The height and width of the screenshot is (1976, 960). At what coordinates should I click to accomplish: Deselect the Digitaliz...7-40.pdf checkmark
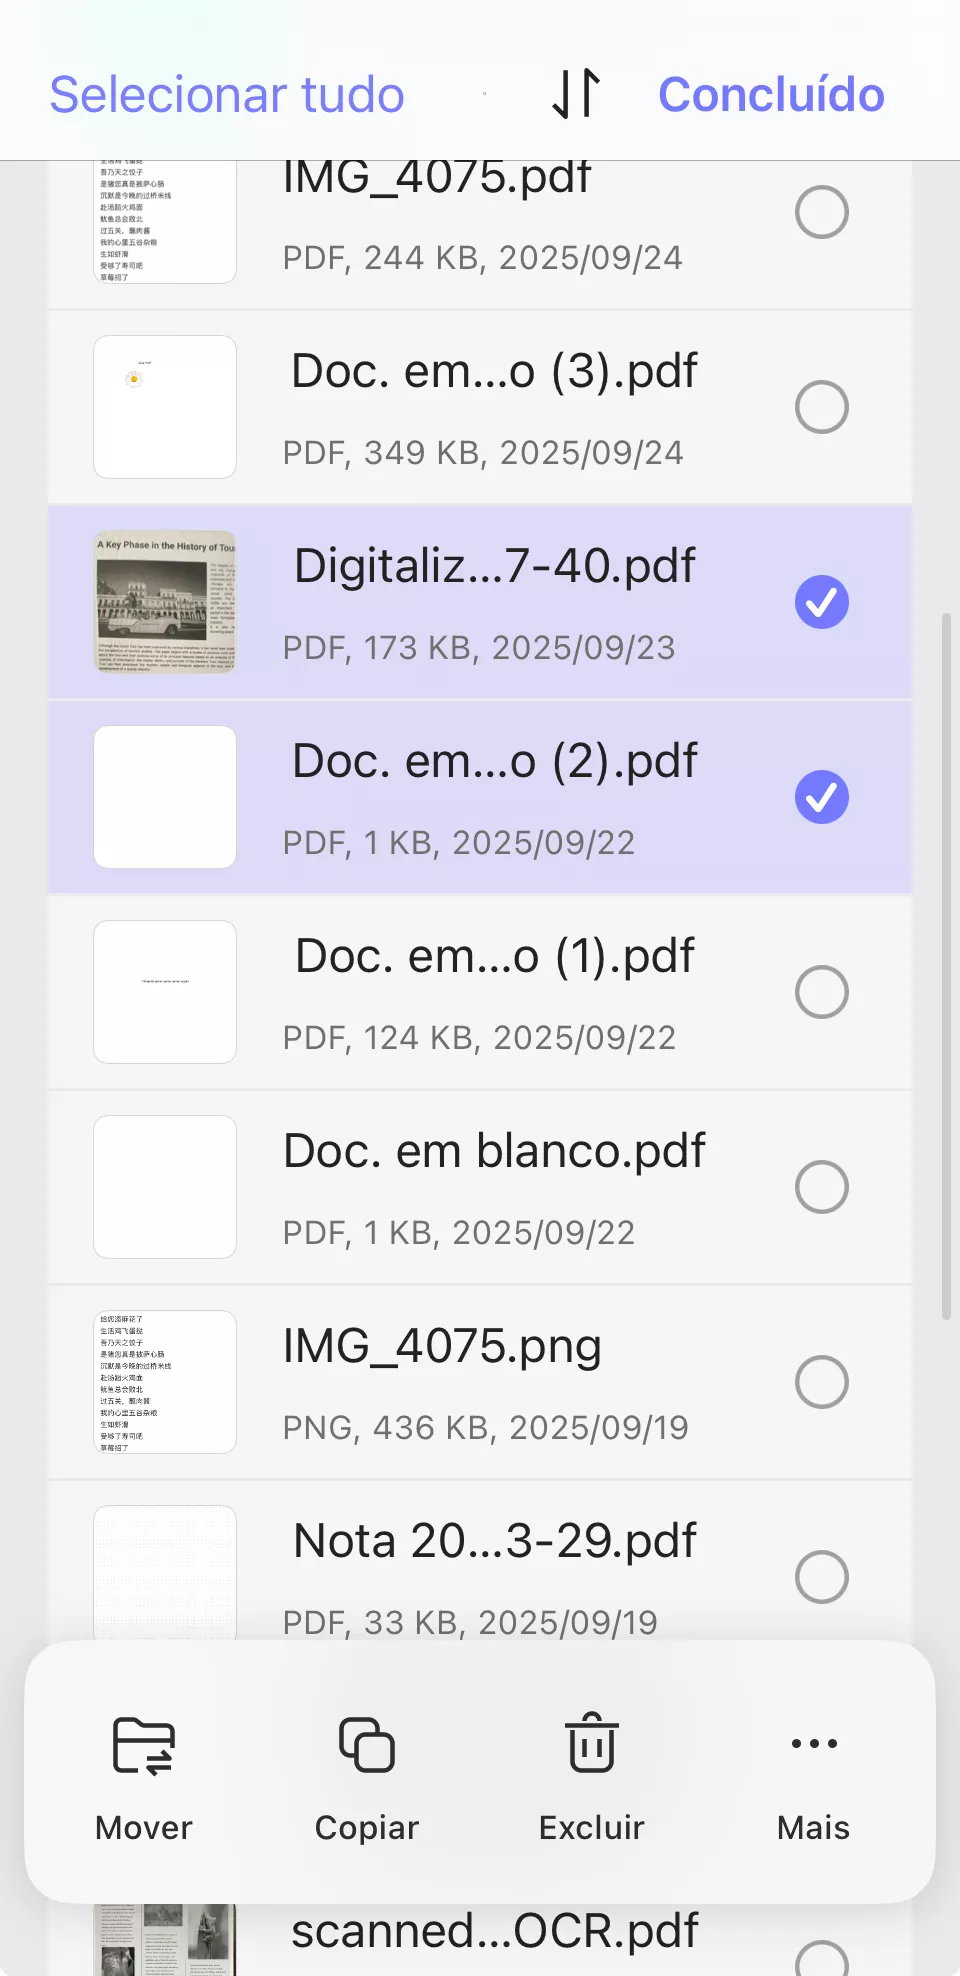point(822,602)
